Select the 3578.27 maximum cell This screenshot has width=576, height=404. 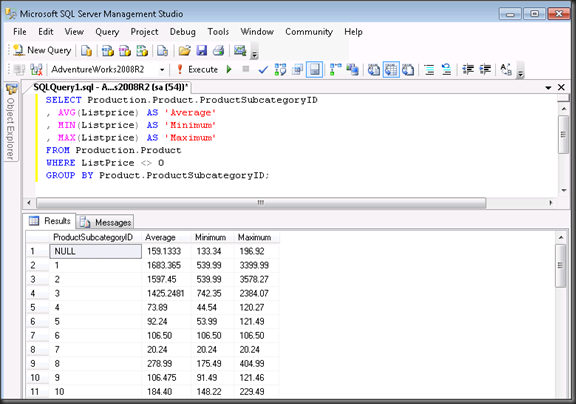click(256, 279)
